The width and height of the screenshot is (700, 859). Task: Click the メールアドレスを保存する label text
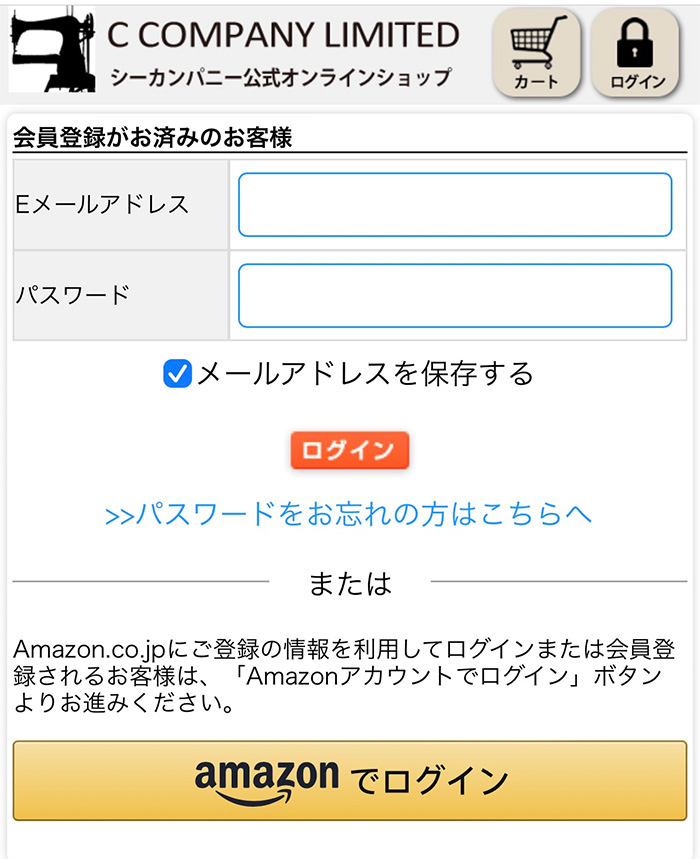[x=365, y=374]
